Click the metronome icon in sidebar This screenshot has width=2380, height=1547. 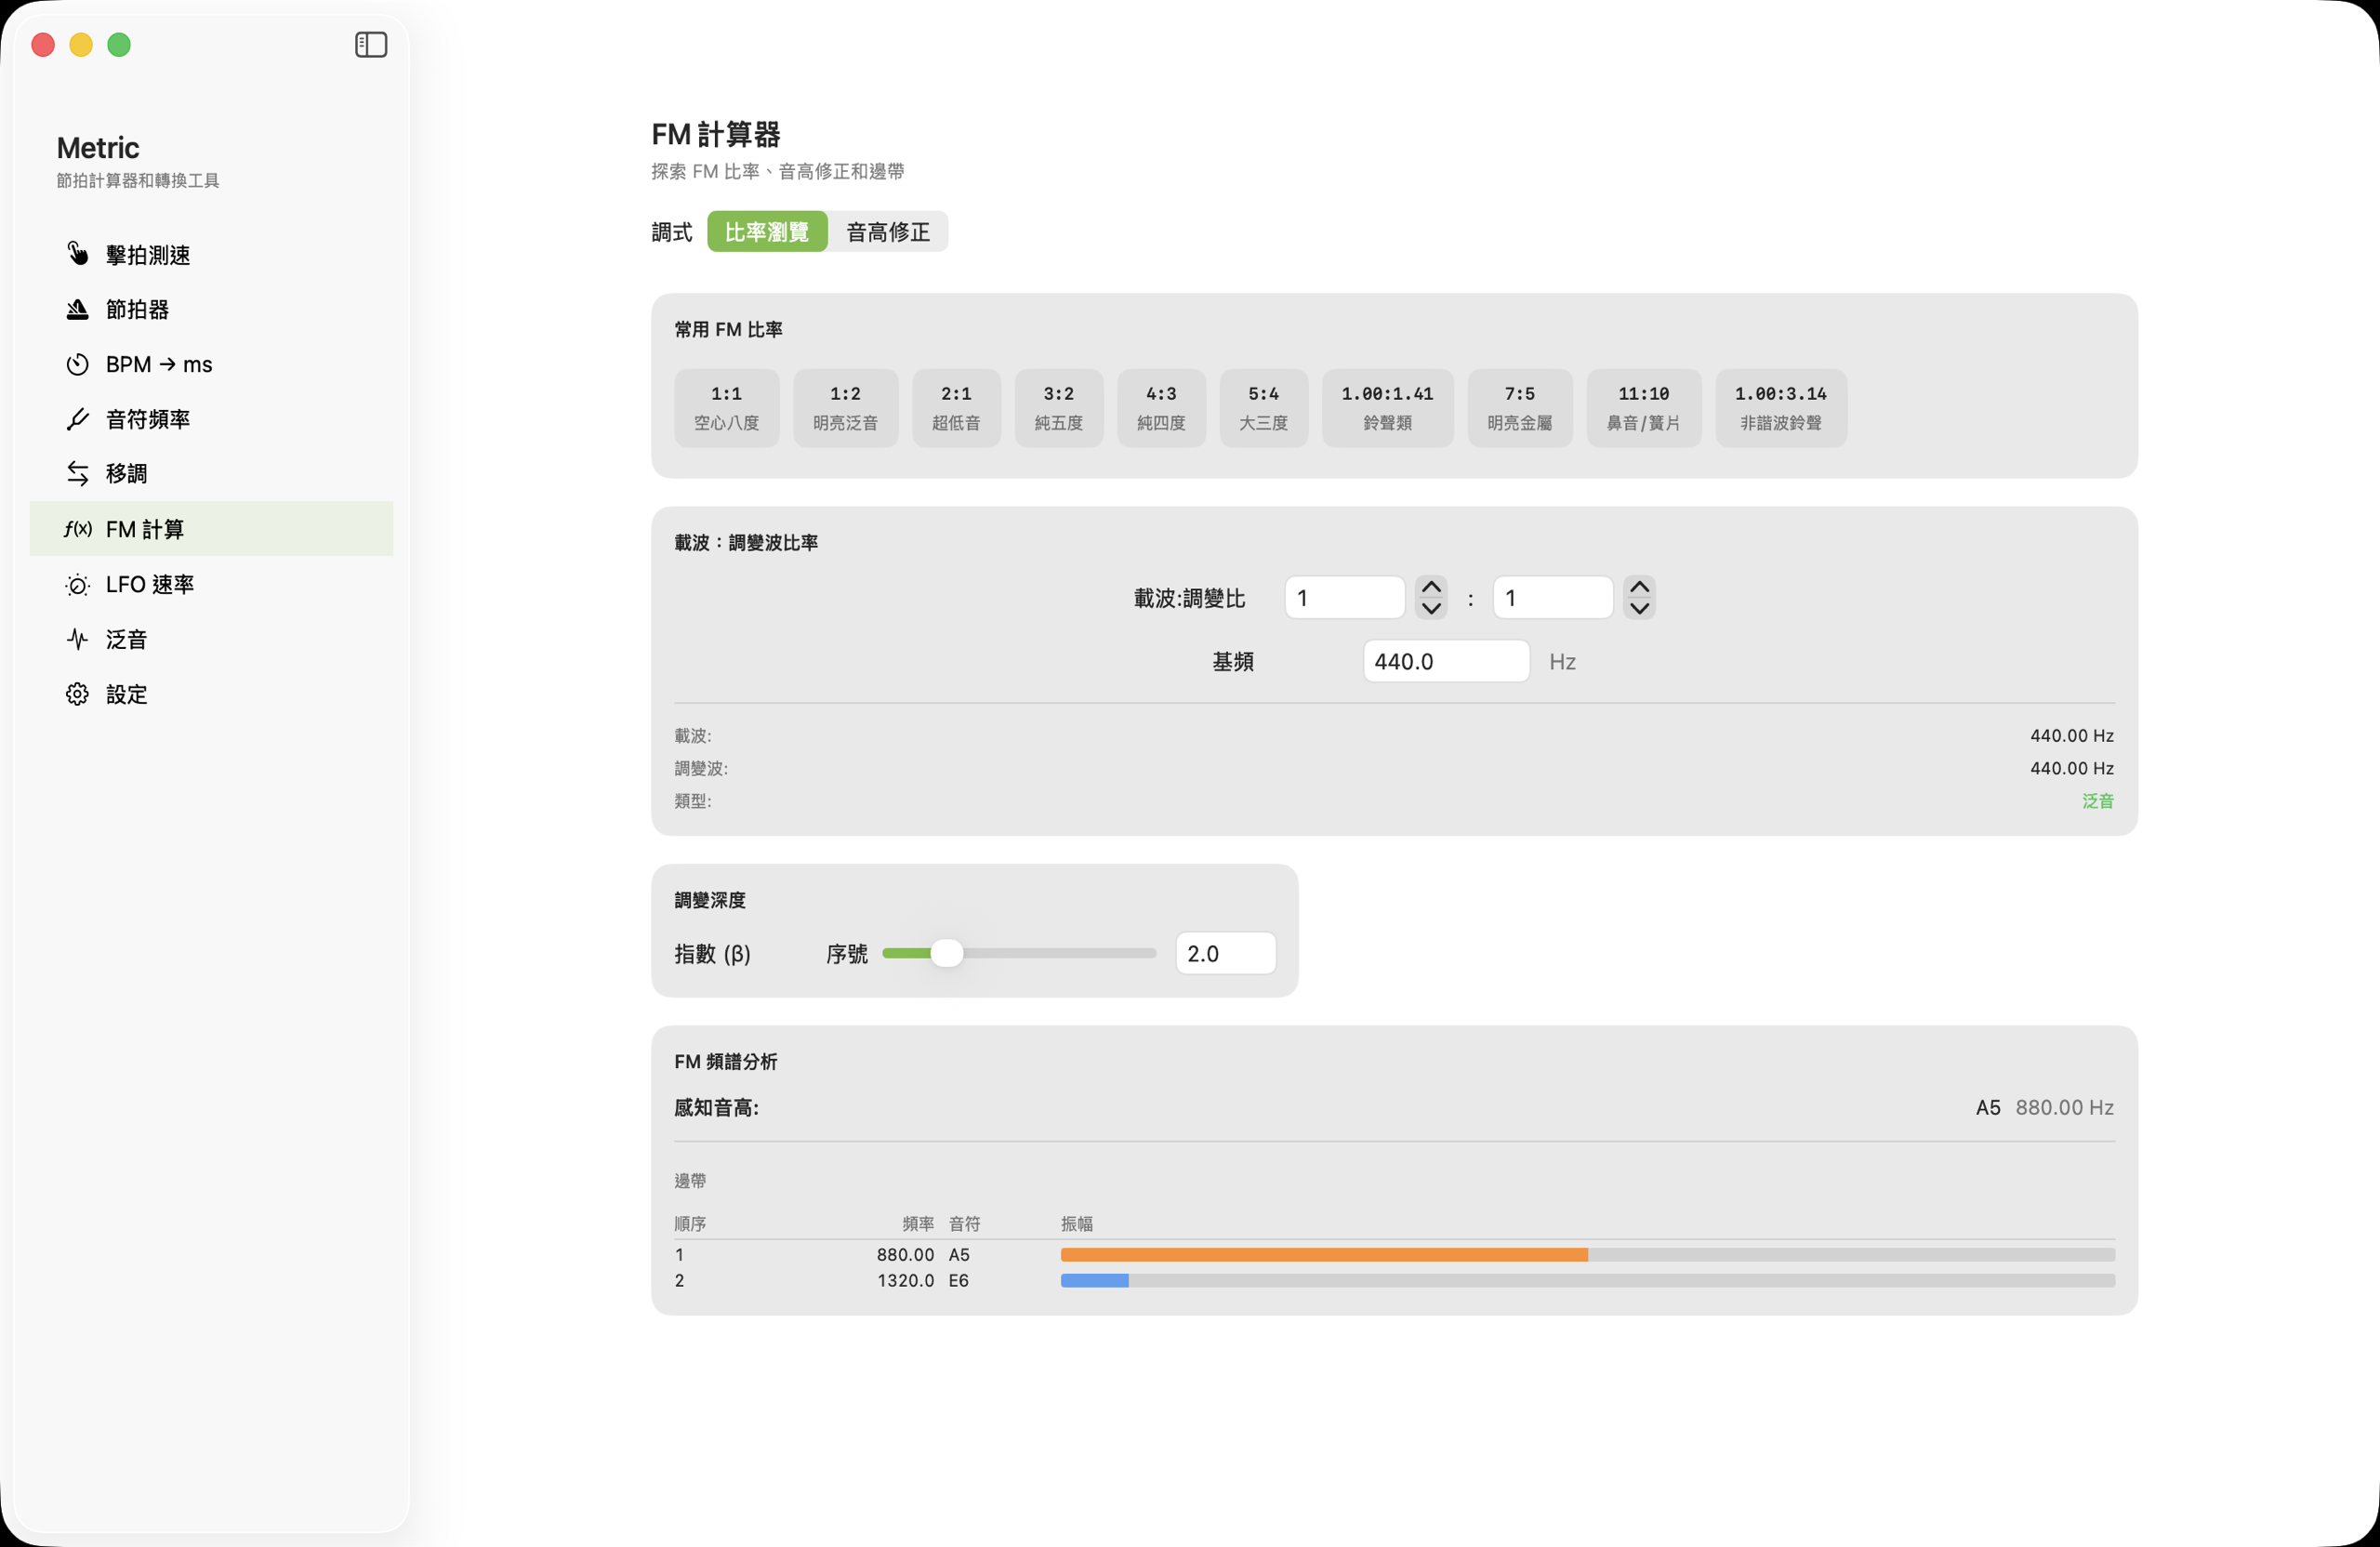point(77,309)
